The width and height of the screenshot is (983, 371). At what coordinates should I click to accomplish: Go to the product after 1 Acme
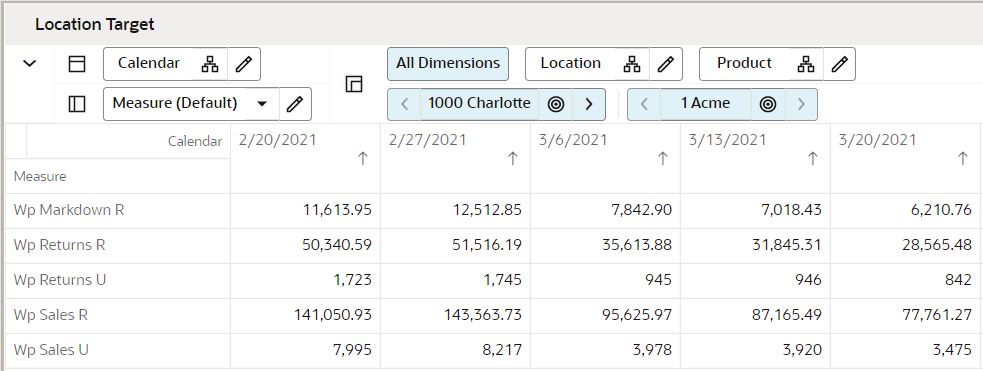tap(801, 104)
